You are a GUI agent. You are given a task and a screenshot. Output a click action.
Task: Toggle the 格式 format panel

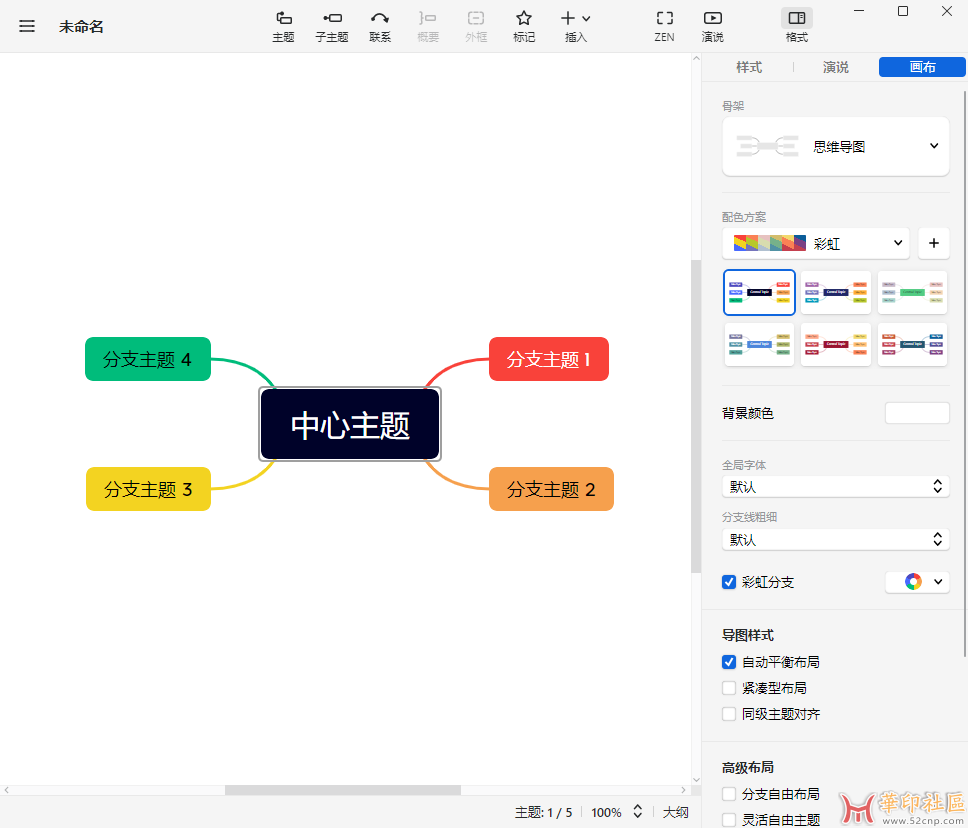pyautogui.click(x=796, y=27)
